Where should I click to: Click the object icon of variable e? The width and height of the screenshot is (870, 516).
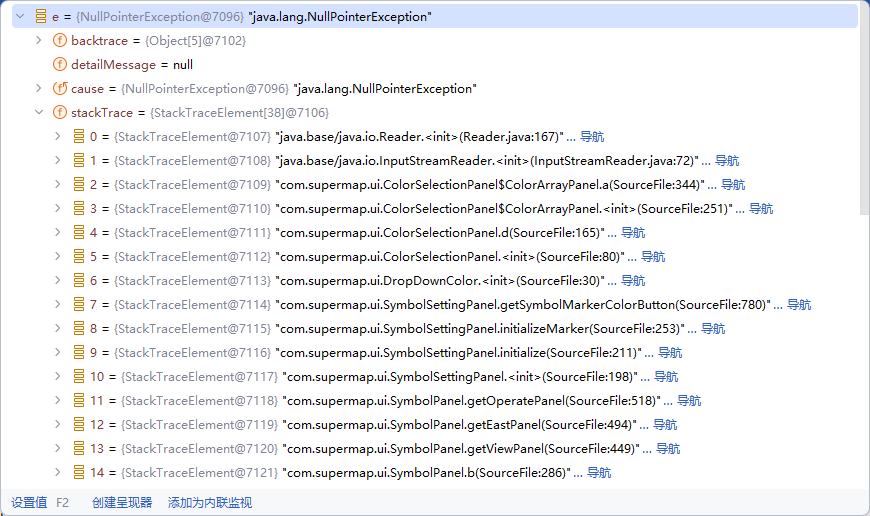(40, 17)
